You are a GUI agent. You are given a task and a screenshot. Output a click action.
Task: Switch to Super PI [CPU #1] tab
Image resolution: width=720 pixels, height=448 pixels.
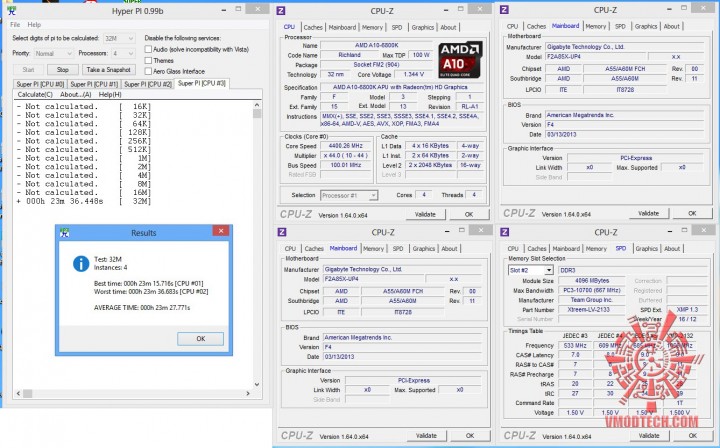(94, 84)
